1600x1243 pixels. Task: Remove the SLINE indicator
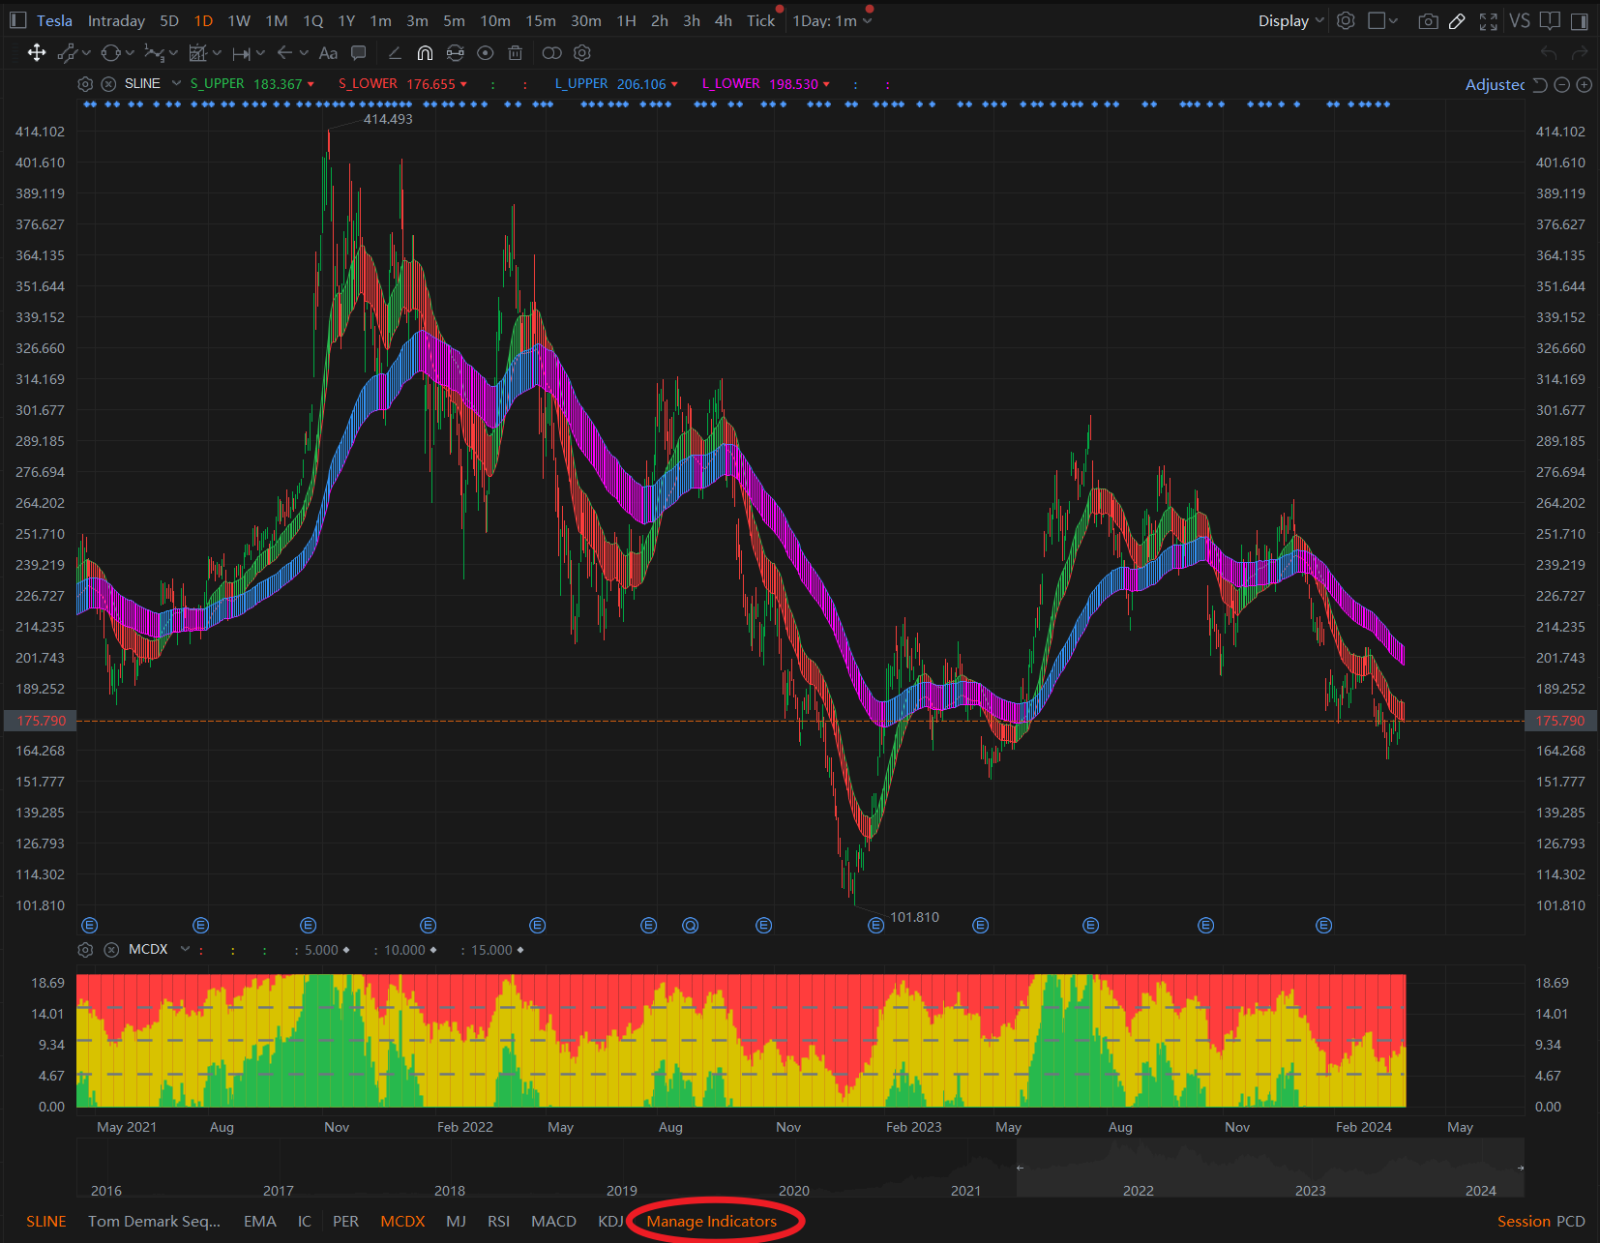pos(109,84)
